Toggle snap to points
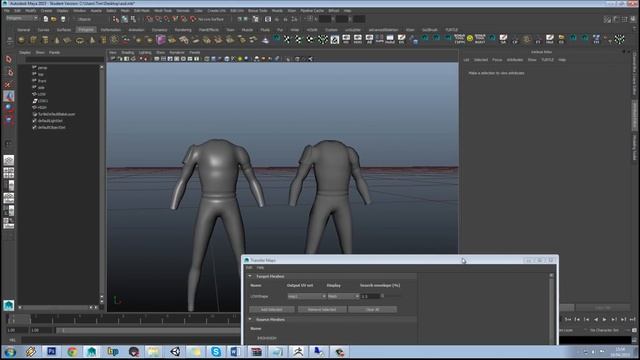 [167, 19]
